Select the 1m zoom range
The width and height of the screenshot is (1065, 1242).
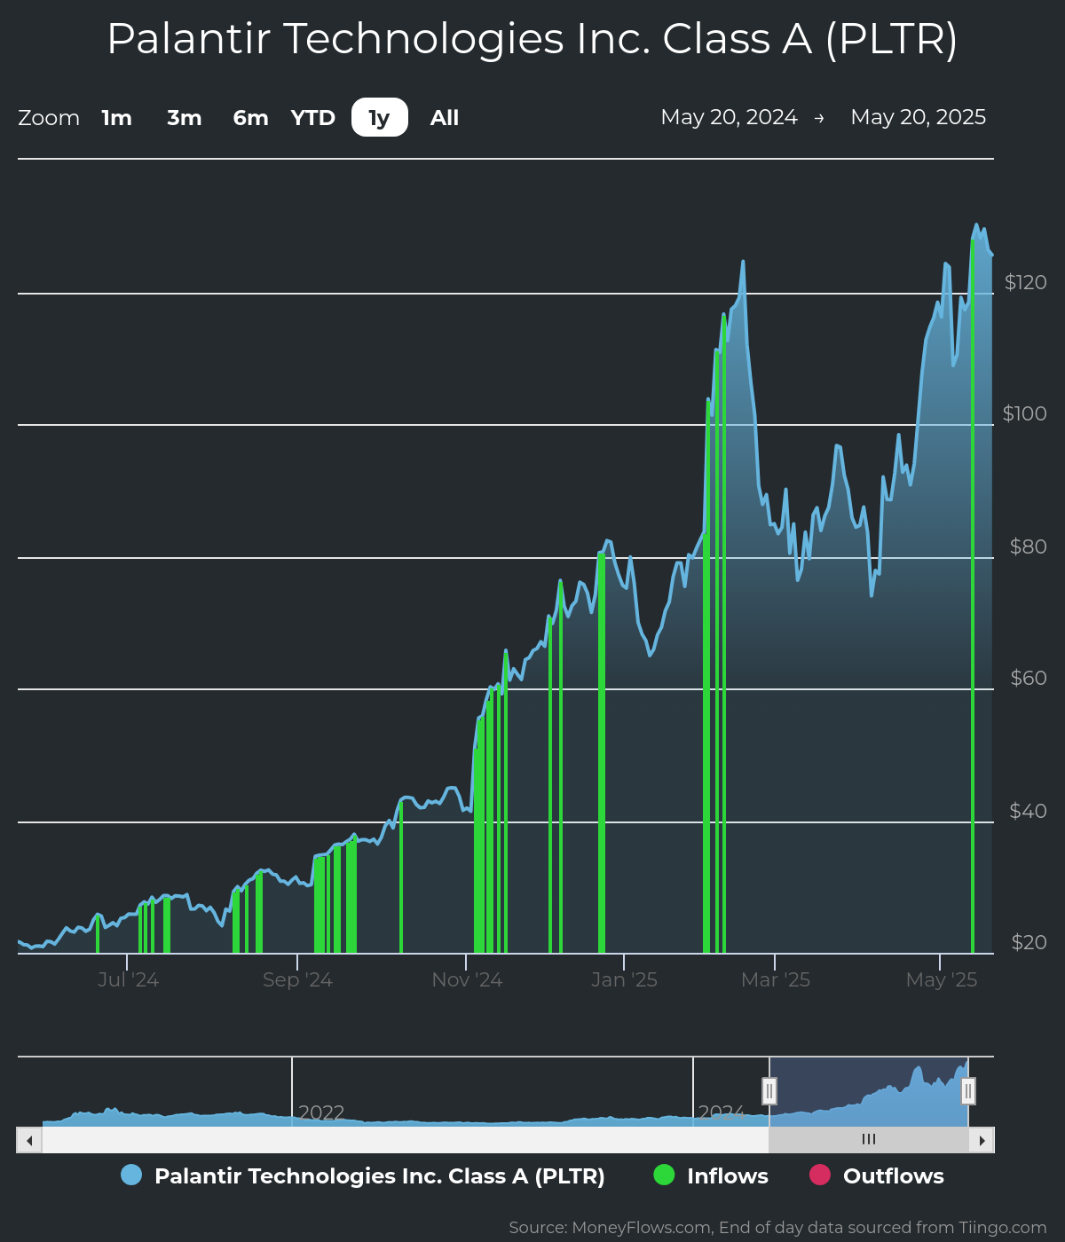click(117, 118)
